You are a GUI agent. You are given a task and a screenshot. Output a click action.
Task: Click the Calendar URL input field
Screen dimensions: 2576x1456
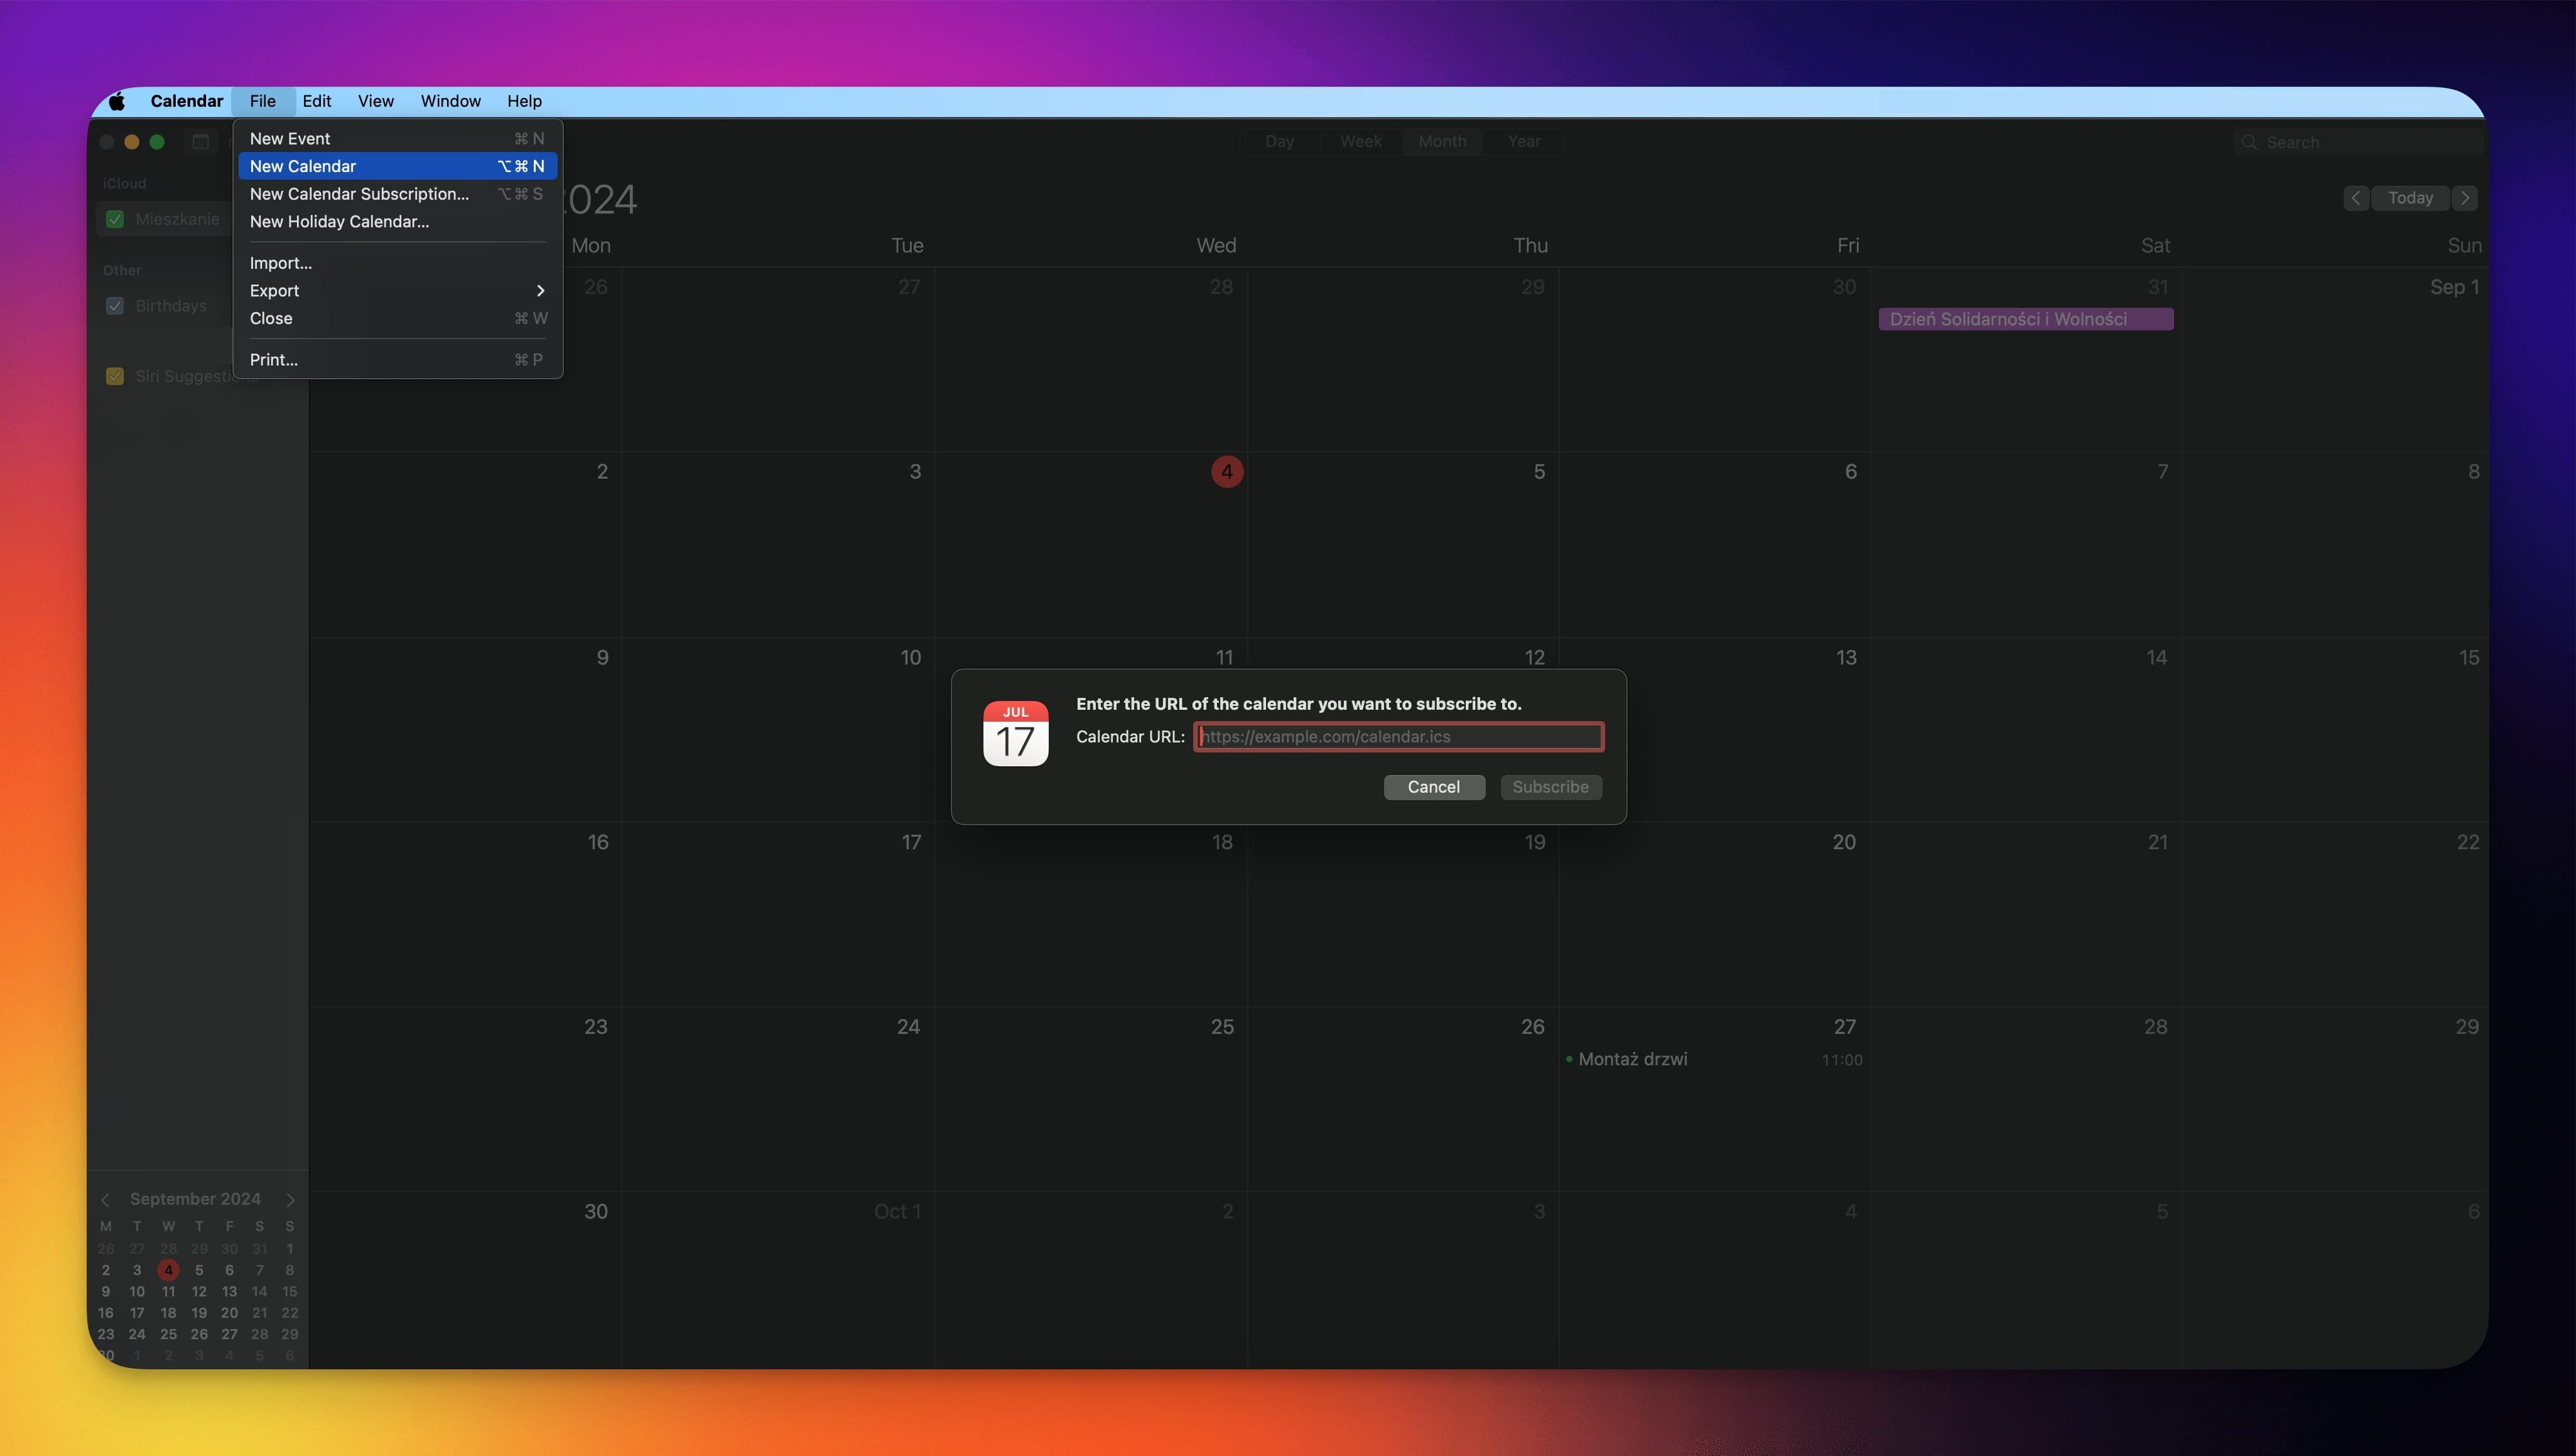point(1398,737)
